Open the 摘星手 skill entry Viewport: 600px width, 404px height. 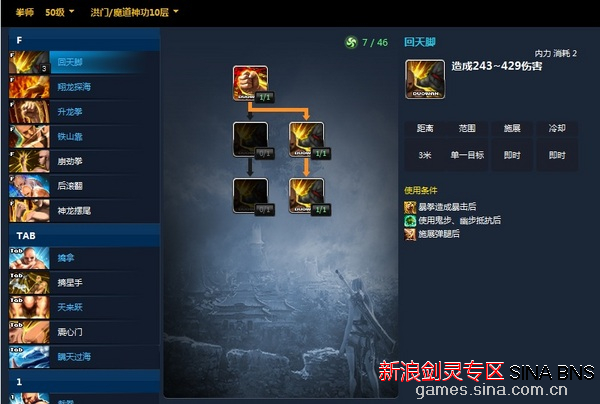[84, 283]
